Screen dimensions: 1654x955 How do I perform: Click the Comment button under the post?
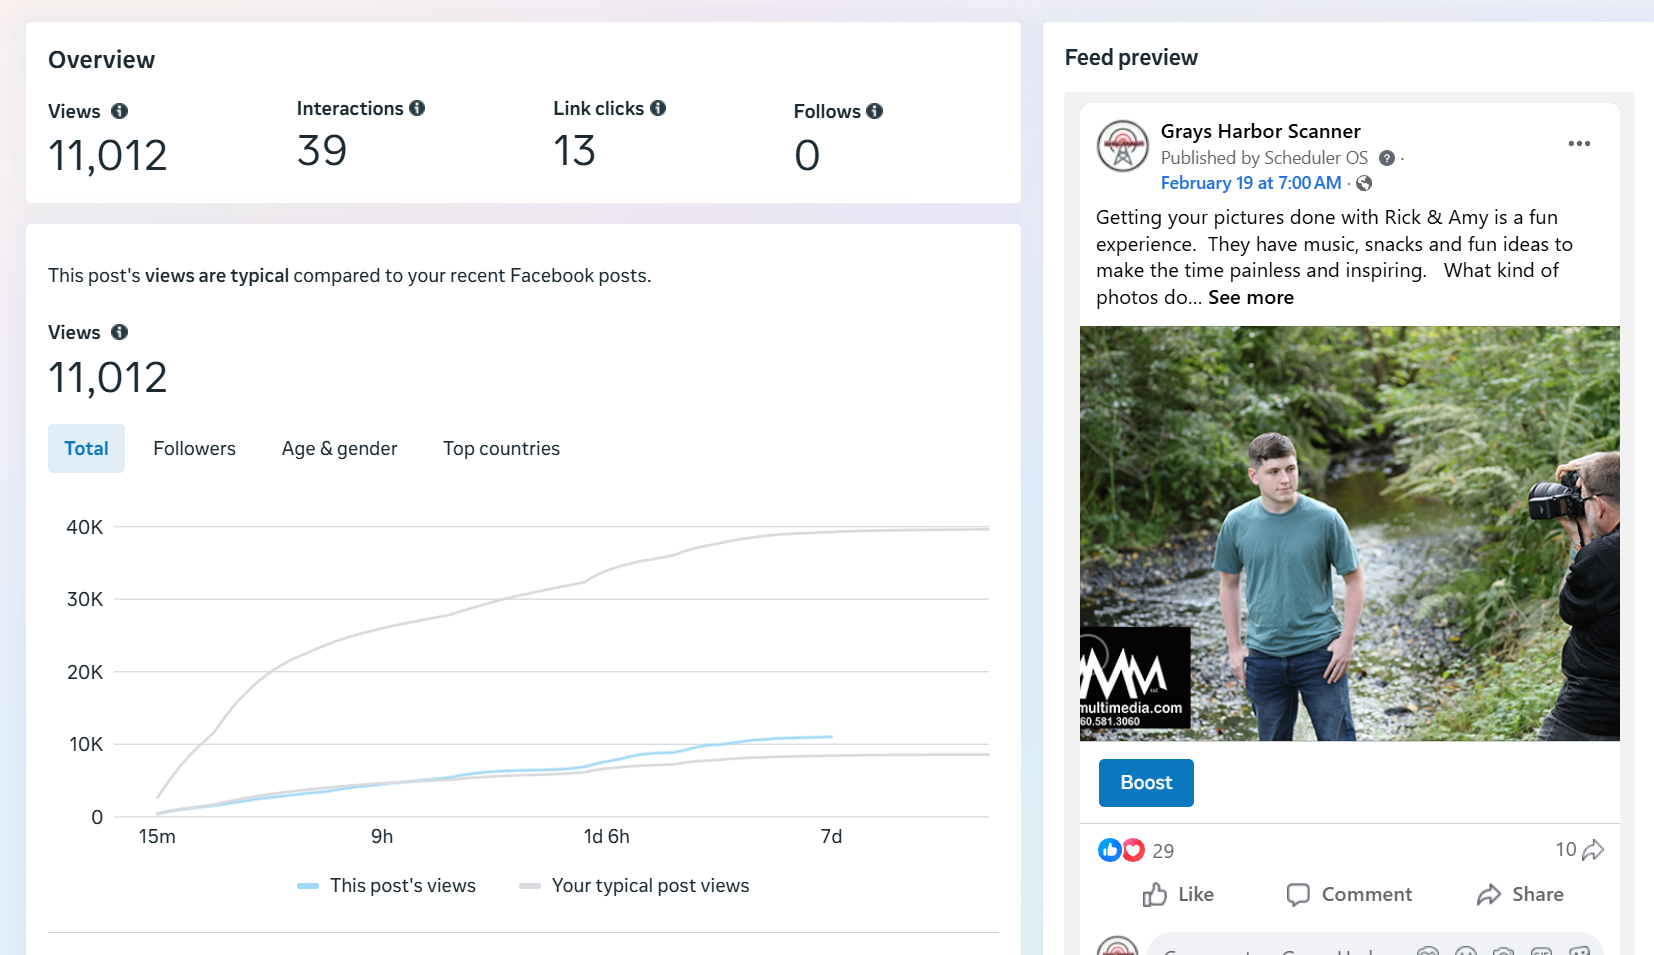click(1349, 894)
